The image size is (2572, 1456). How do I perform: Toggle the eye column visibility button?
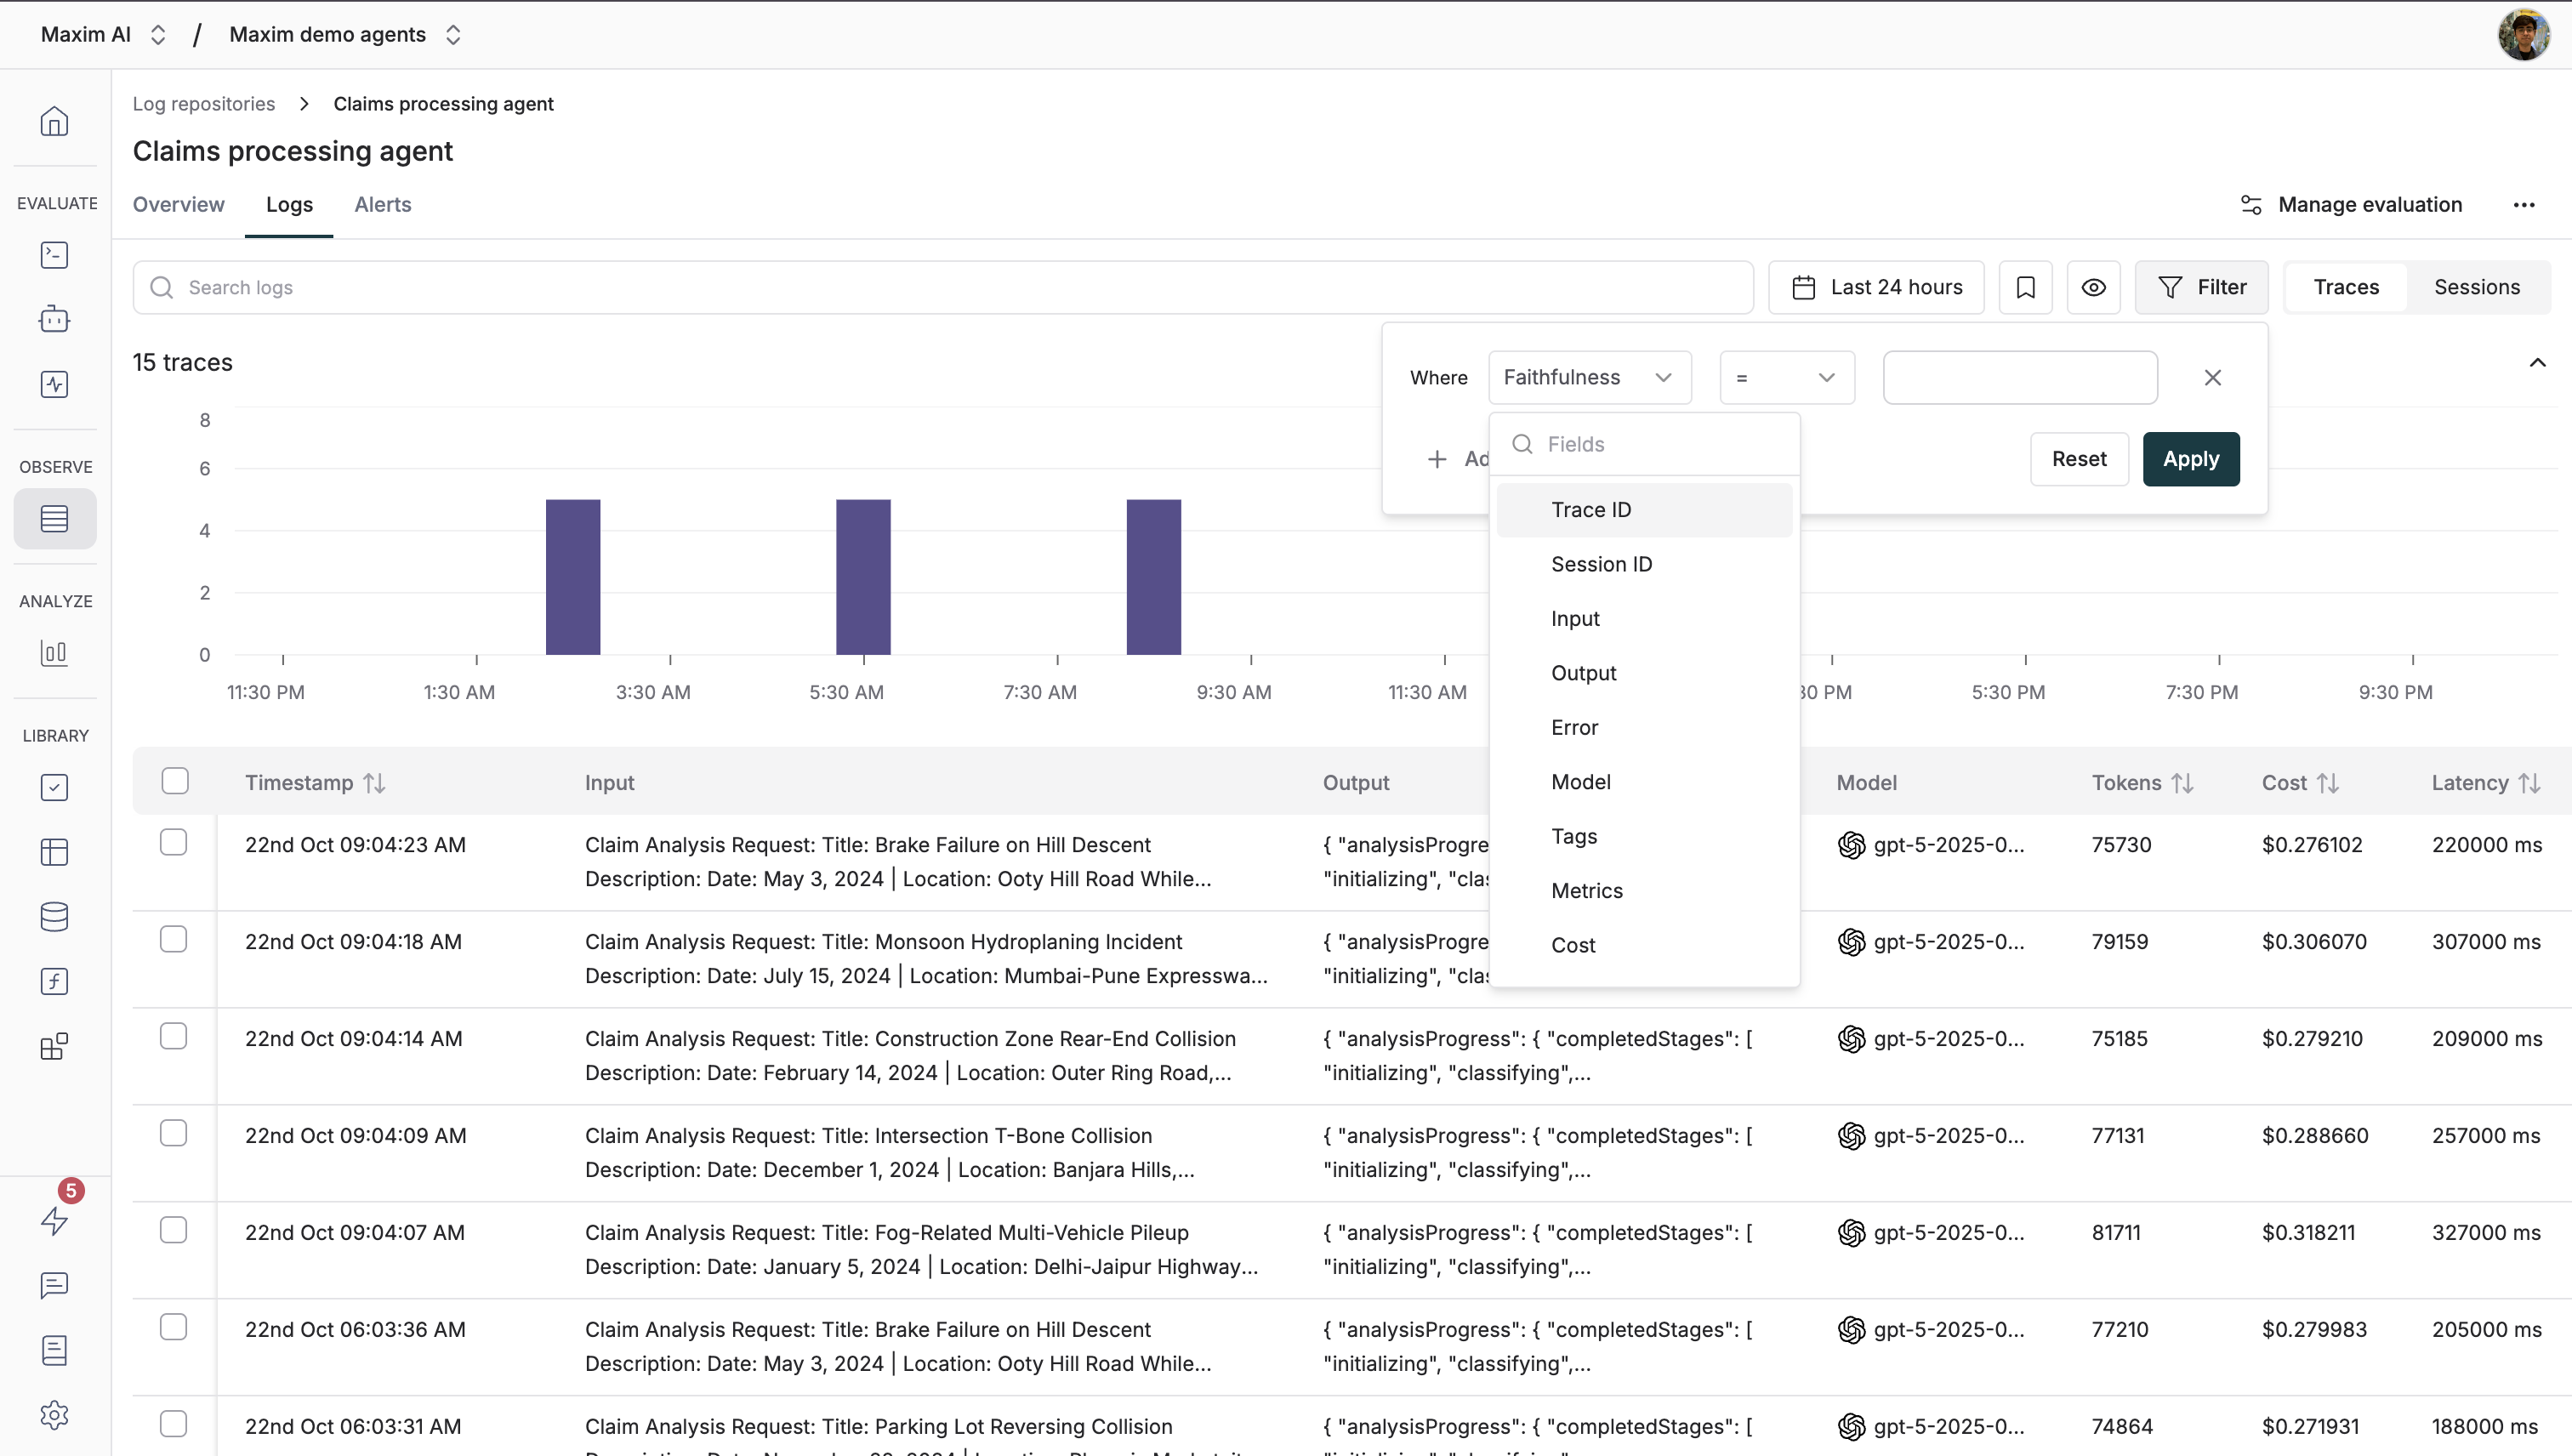coord(2093,287)
